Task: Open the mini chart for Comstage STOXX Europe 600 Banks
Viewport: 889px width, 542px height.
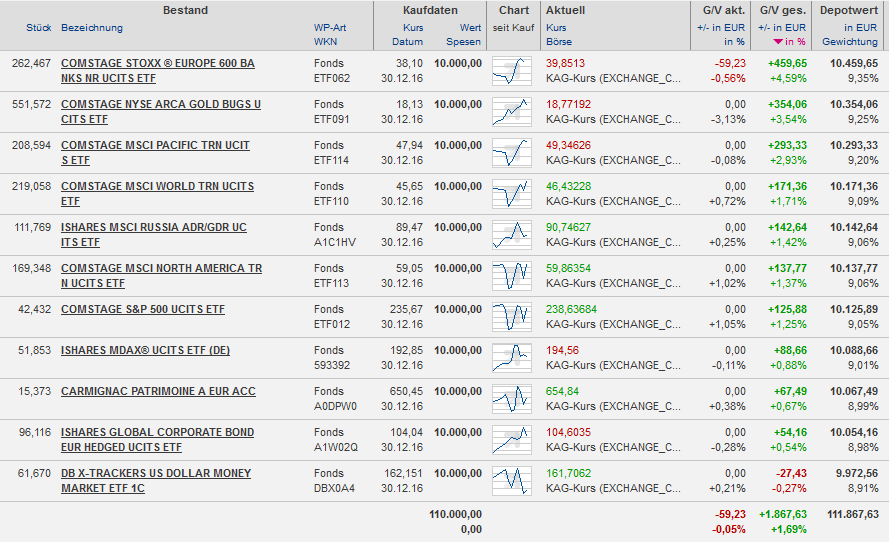Action: (512, 71)
